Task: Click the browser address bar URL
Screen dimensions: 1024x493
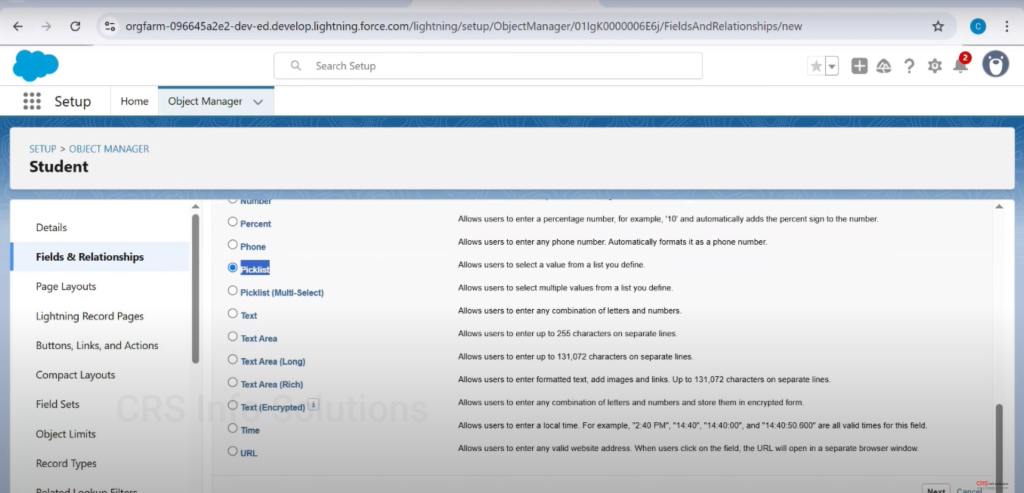Action: [x=463, y=27]
